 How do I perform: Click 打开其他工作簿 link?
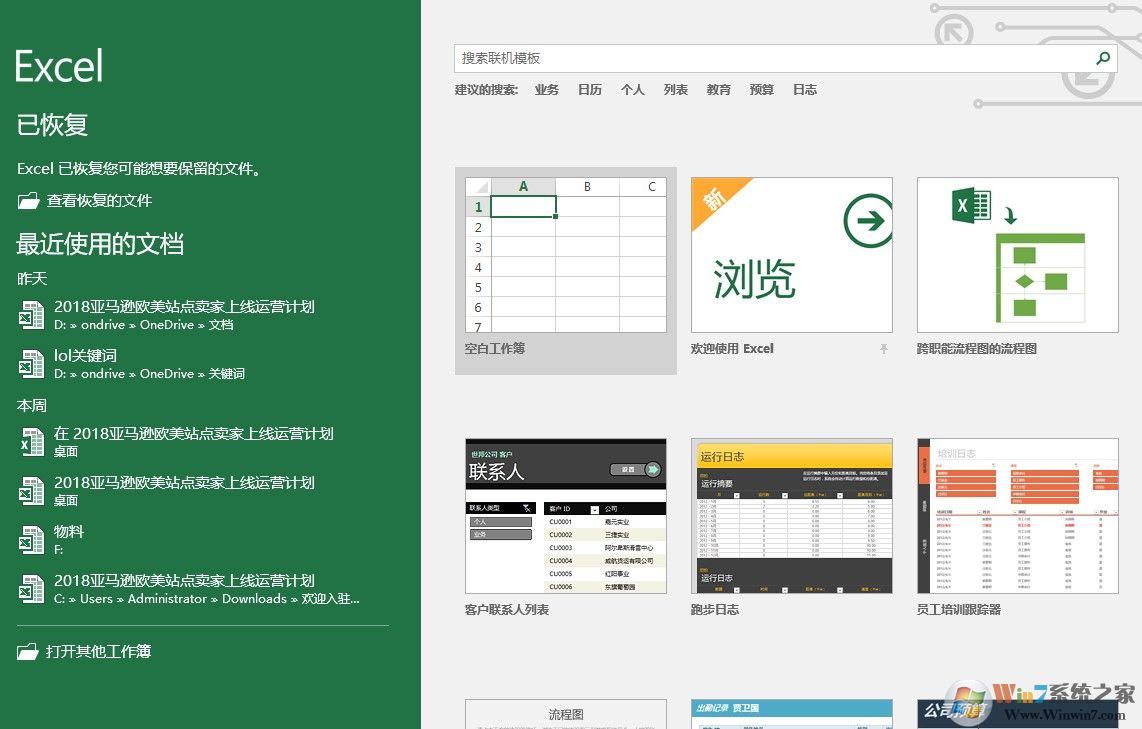(98, 651)
